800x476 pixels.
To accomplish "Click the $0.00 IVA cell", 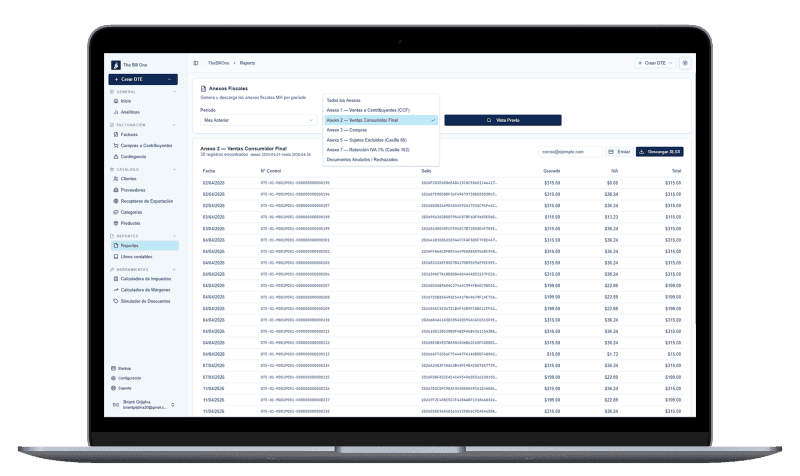I will click(612, 183).
